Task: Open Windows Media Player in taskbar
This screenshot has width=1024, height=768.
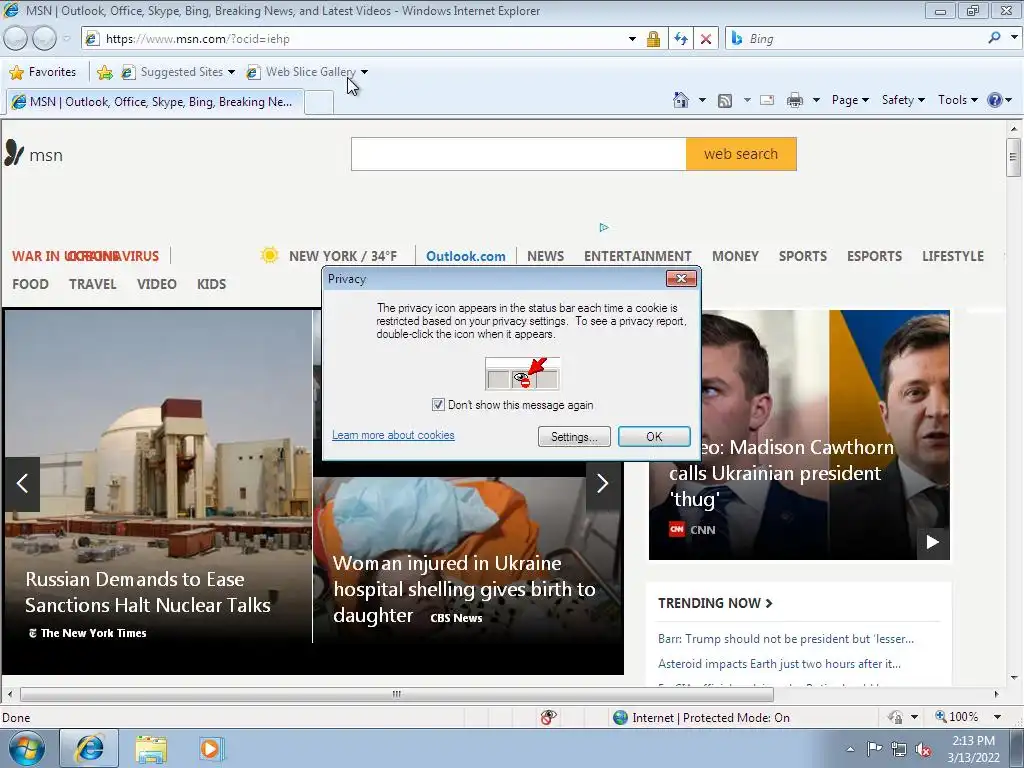Action: coord(210,749)
